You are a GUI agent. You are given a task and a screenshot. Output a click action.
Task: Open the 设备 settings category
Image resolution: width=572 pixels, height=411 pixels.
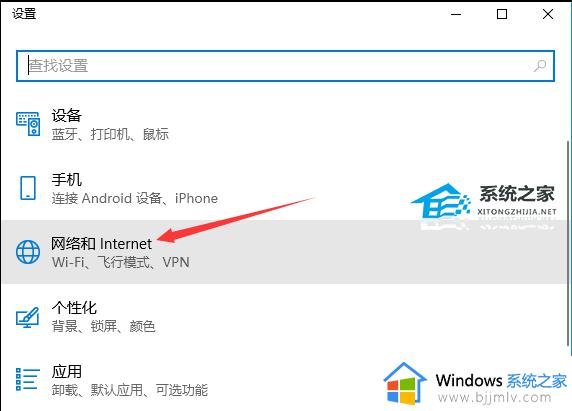(284, 124)
